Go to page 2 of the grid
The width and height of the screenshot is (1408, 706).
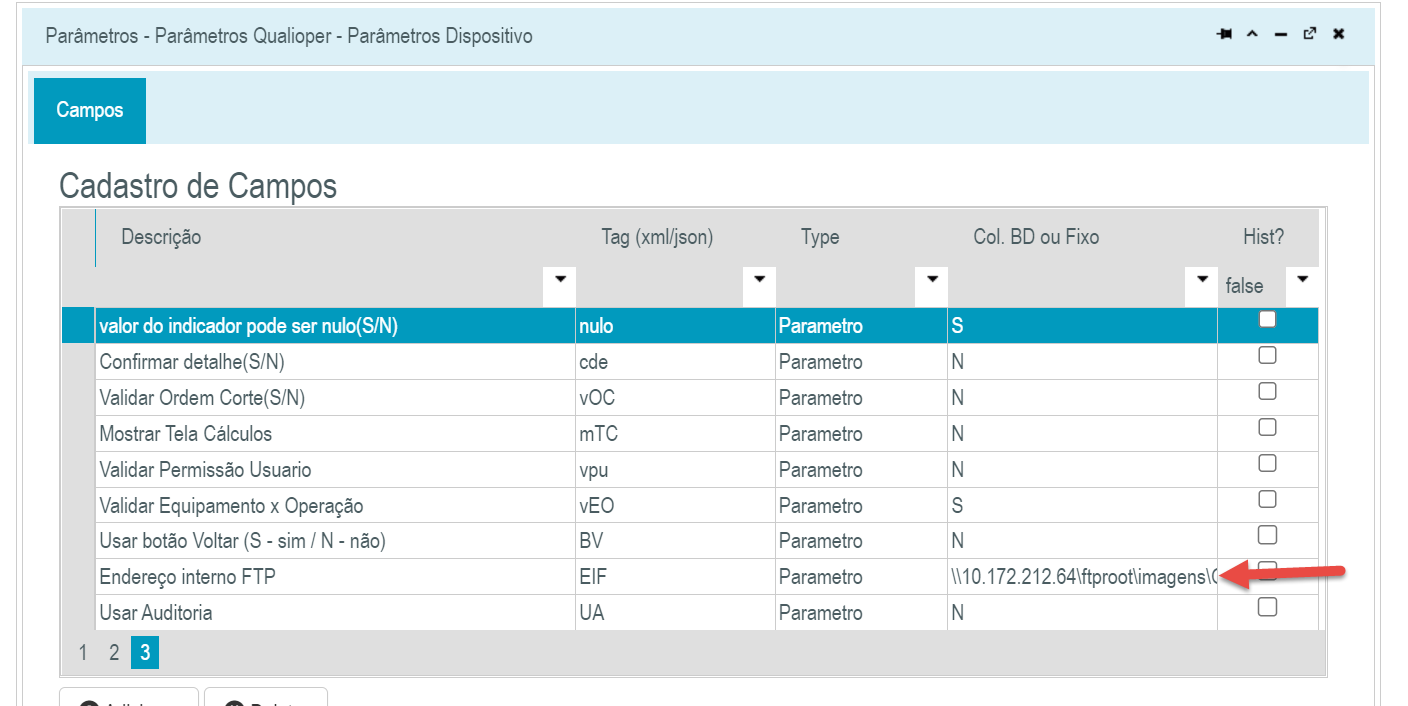[114, 653]
